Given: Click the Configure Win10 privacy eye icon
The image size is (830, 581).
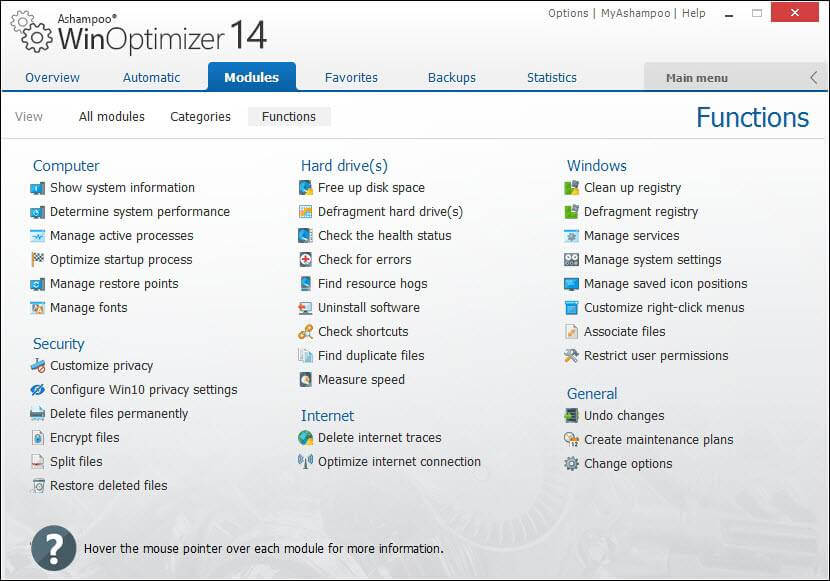Looking at the screenshot, I should coord(38,390).
